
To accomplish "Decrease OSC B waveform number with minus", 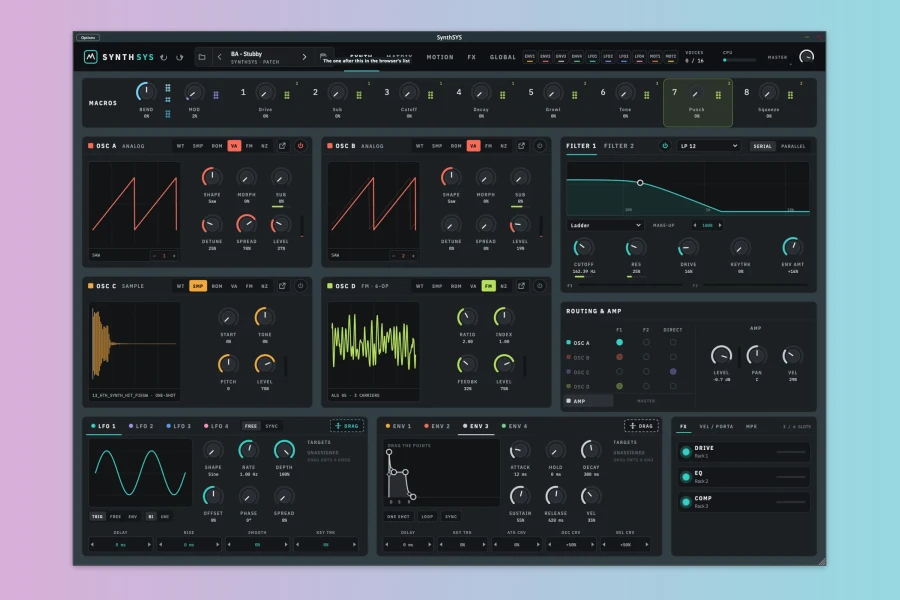I will 393,256.
